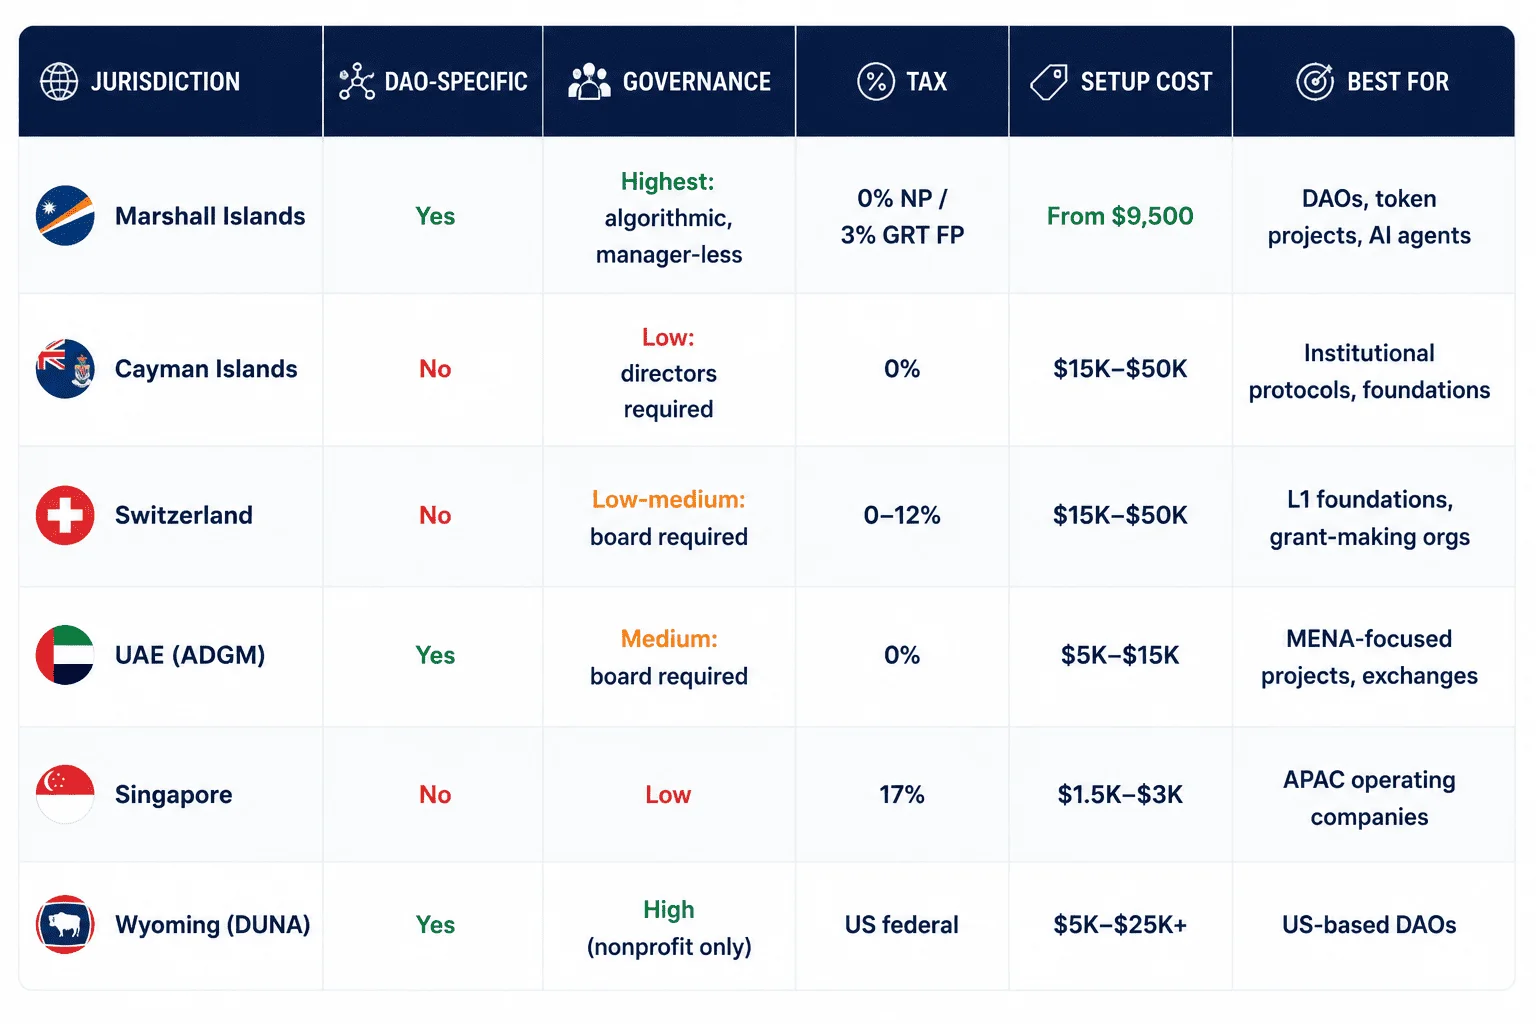Select the UAE flag icon
The image size is (1536, 1024).
65,655
